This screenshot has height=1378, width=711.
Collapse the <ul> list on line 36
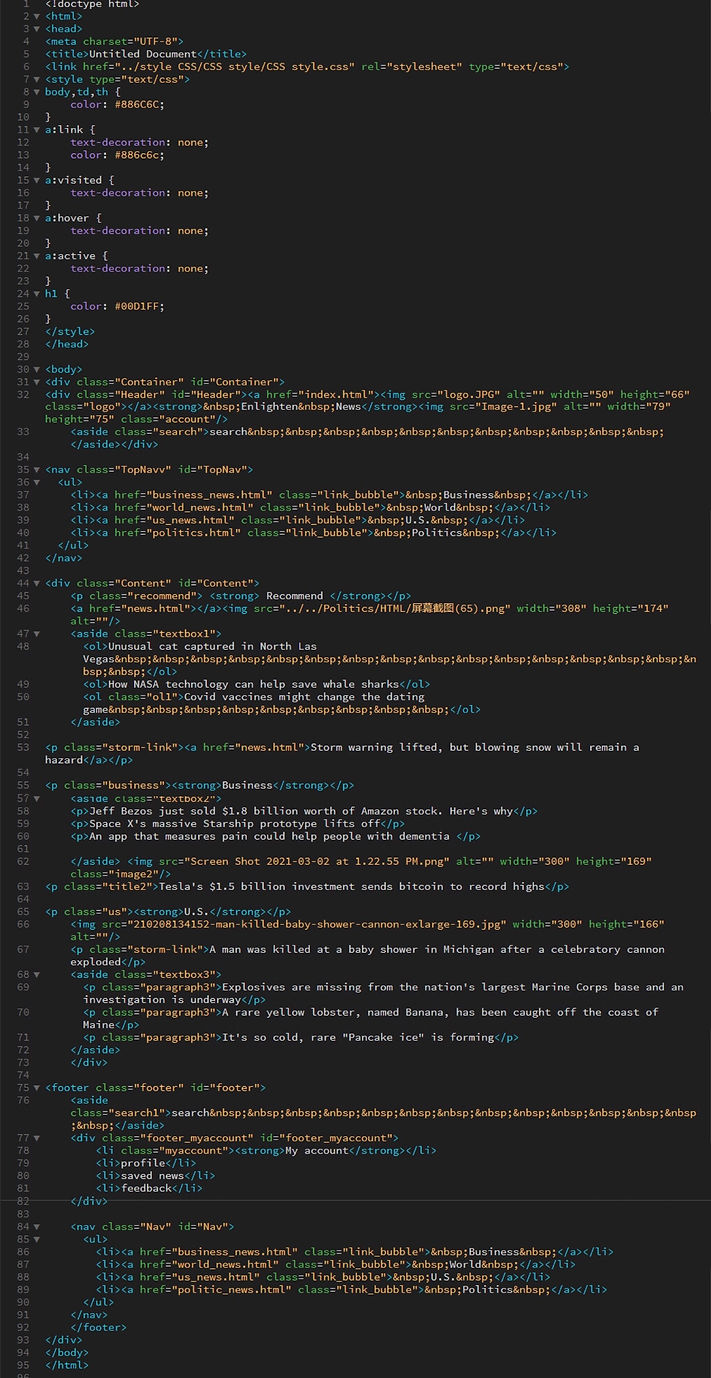tap(37, 482)
